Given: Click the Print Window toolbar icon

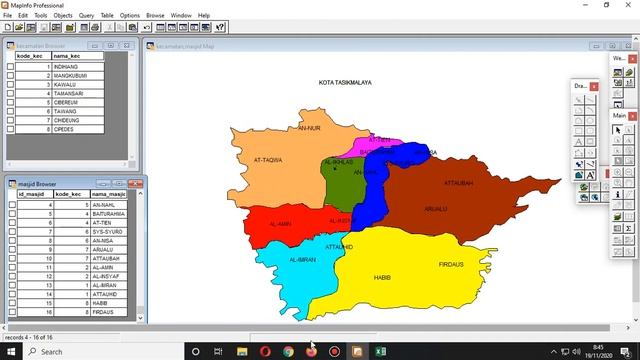Looking at the screenshot, I should click(x=95, y=27).
